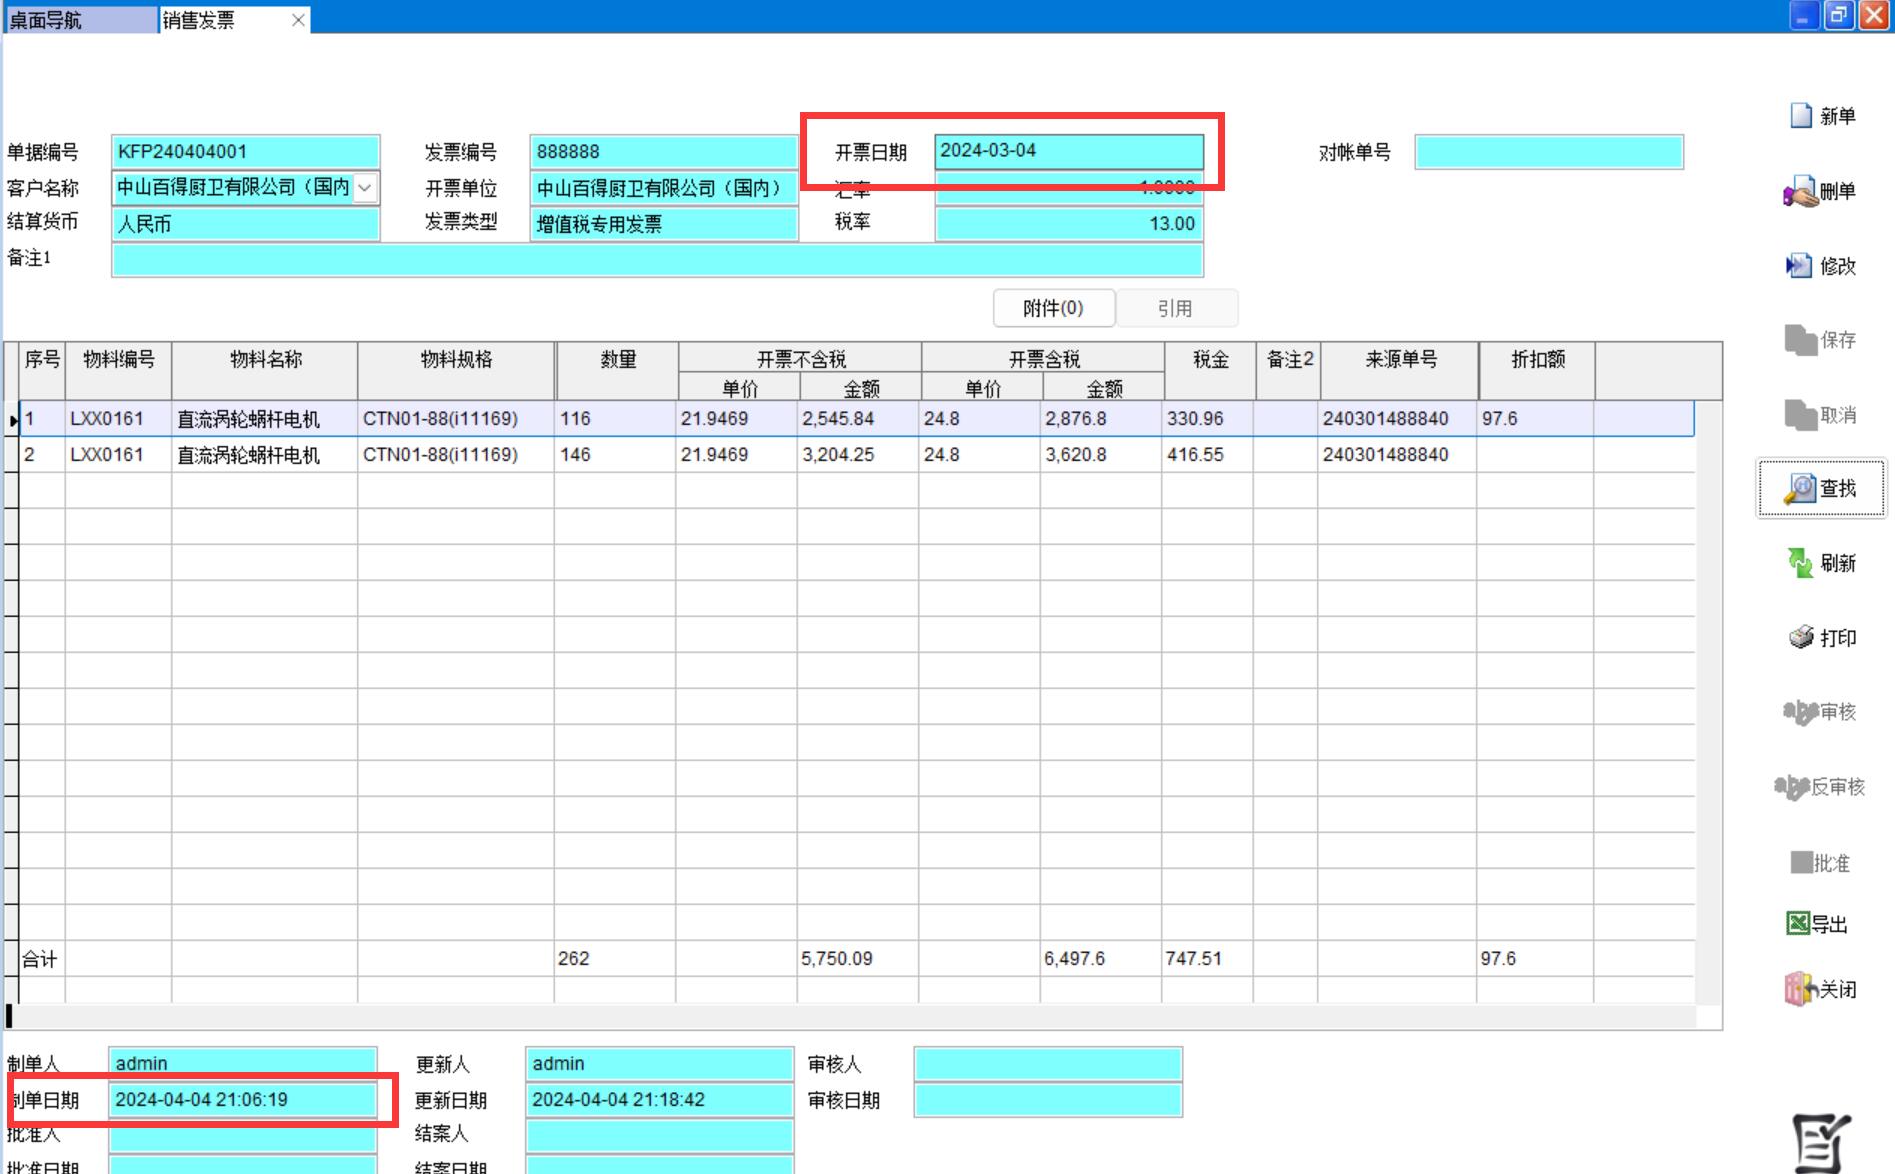Viewport: 1895px width, 1174px height.
Task: Click the 引用 button
Action: click(x=1175, y=308)
